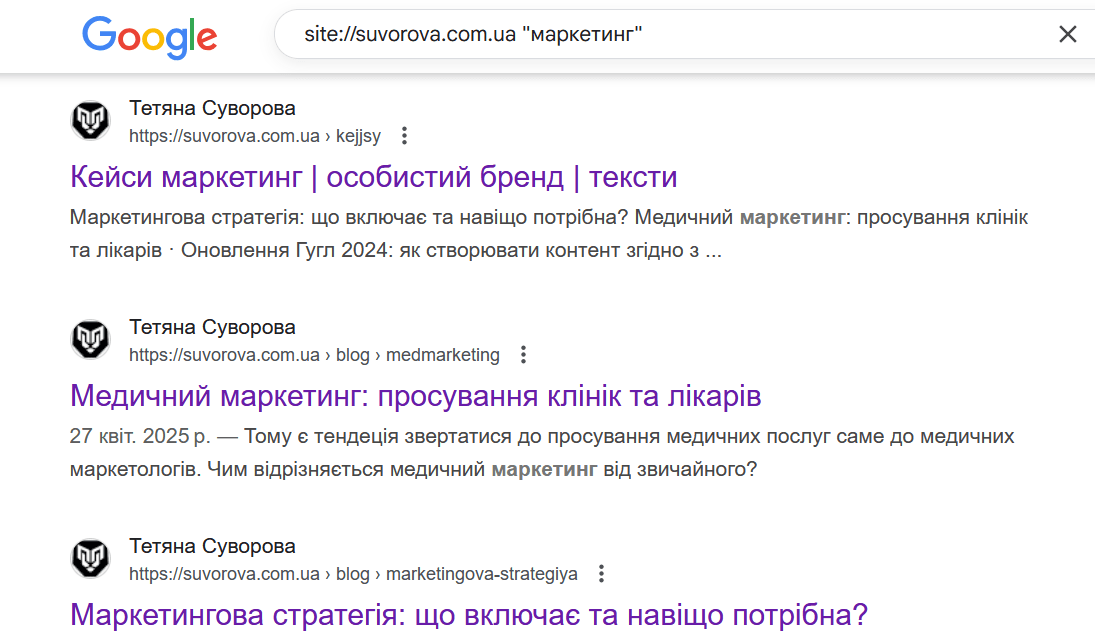The image size is (1095, 633).
Task: Clear the search query with the X
Action: (1067, 35)
